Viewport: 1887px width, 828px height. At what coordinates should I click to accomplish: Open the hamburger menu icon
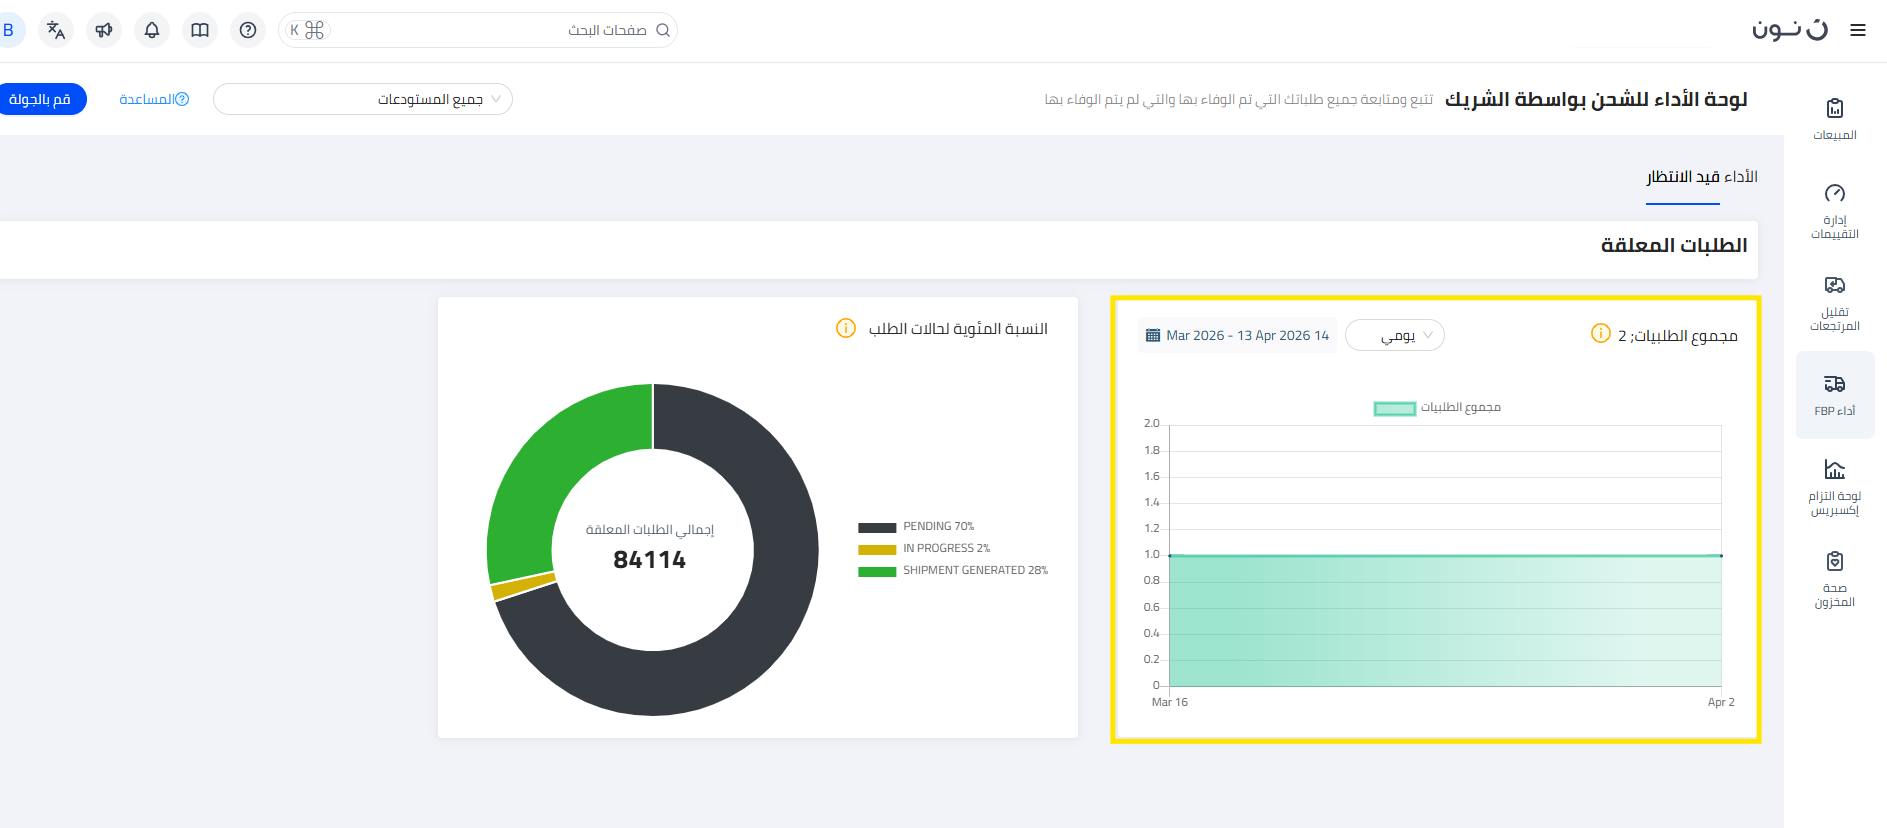[x=1857, y=30]
